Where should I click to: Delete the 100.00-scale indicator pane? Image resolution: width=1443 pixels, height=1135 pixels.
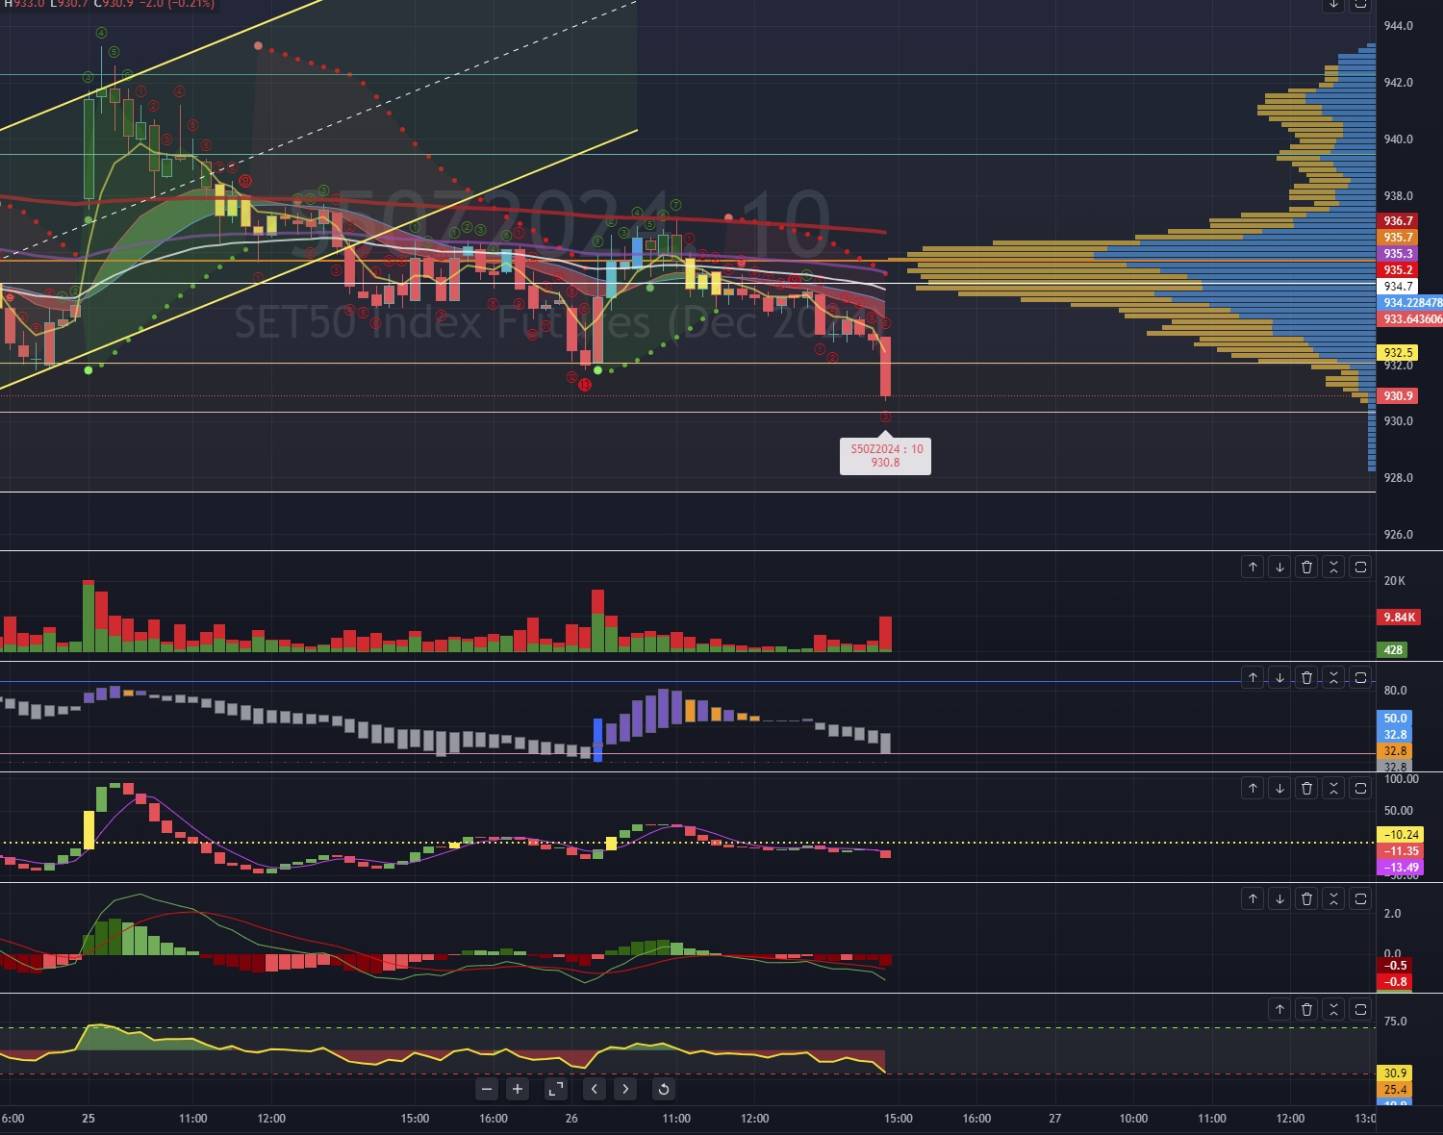[1307, 789]
